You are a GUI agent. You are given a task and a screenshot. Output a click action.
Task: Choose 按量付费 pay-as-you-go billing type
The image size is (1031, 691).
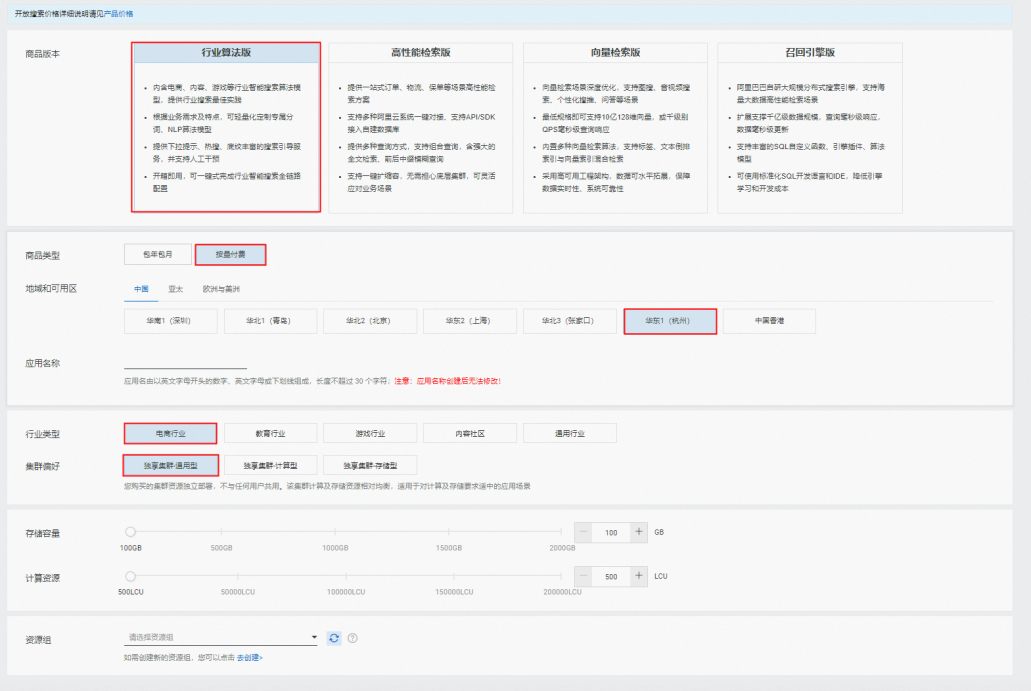[231, 254]
